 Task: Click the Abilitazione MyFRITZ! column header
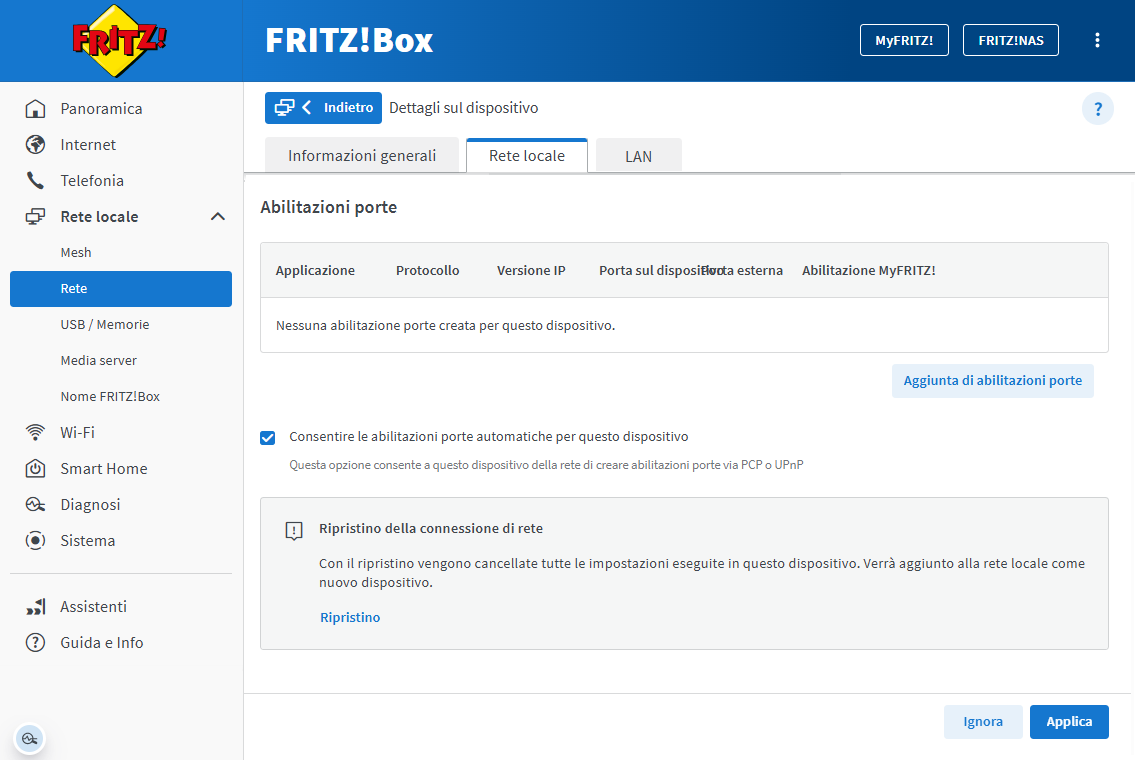click(869, 271)
